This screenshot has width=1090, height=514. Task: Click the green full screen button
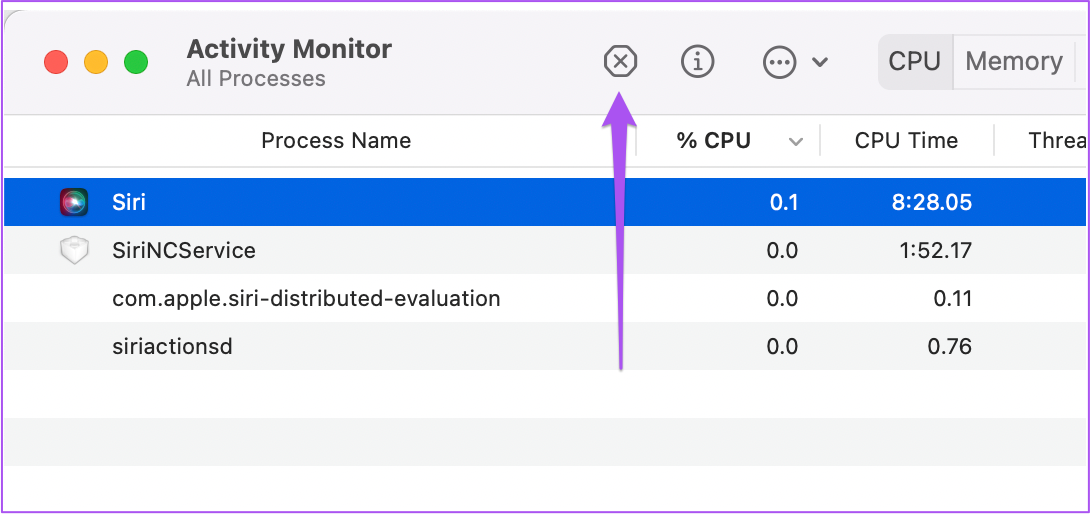coord(136,62)
